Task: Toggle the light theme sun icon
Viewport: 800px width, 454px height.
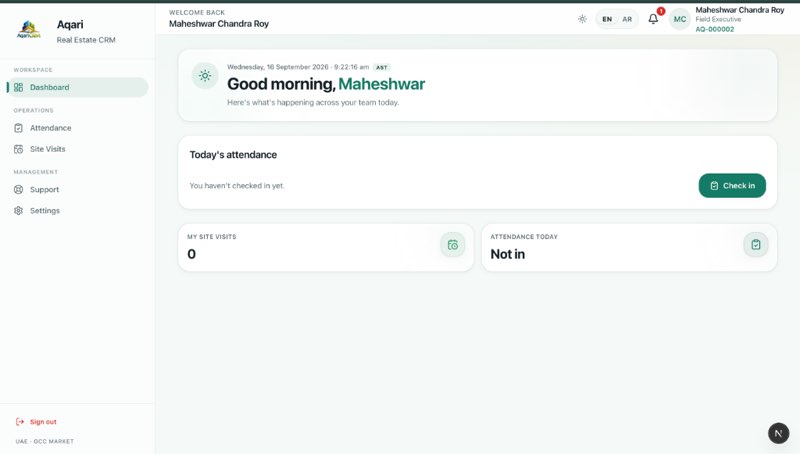Action: pyautogui.click(x=582, y=19)
